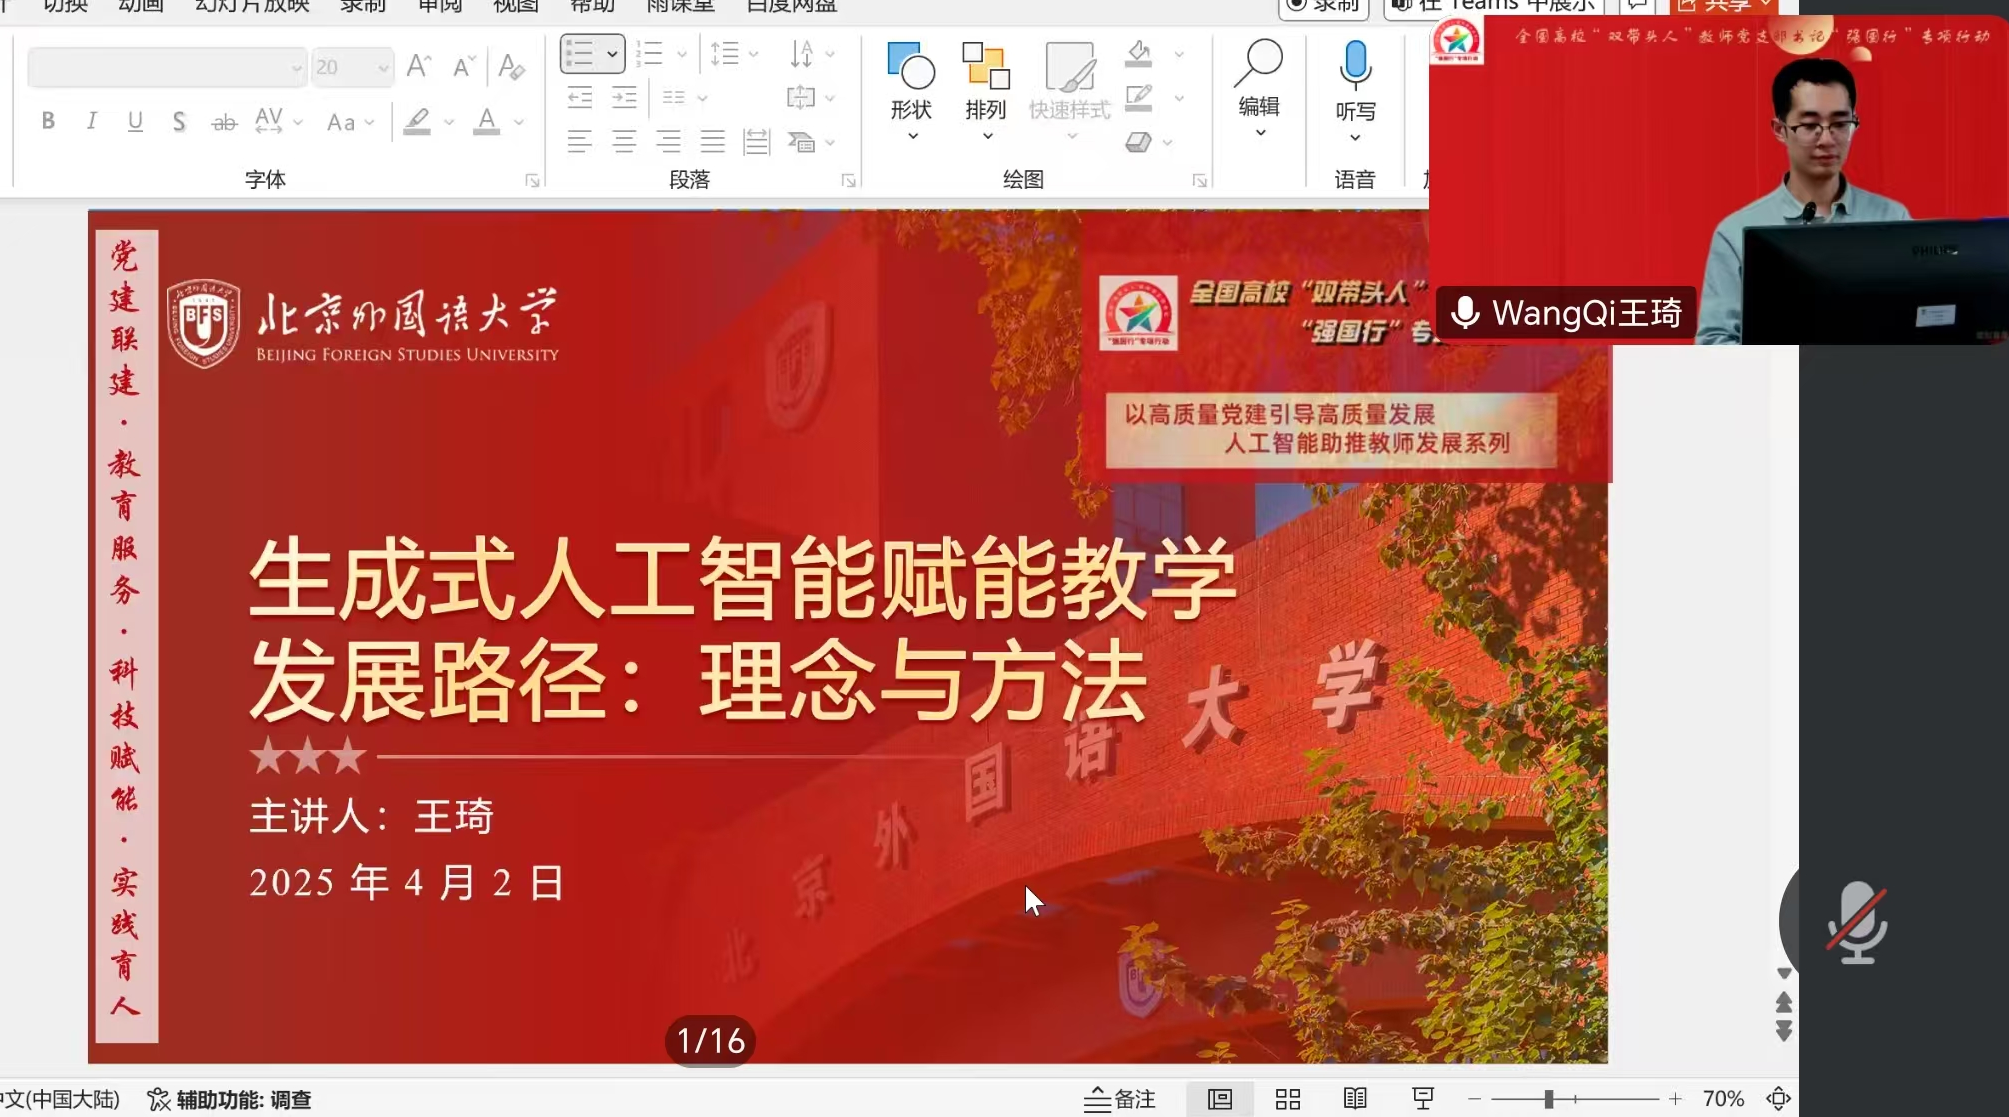This screenshot has width=2009, height=1117.
Task: Apply the text highlight color
Action: (417, 121)
